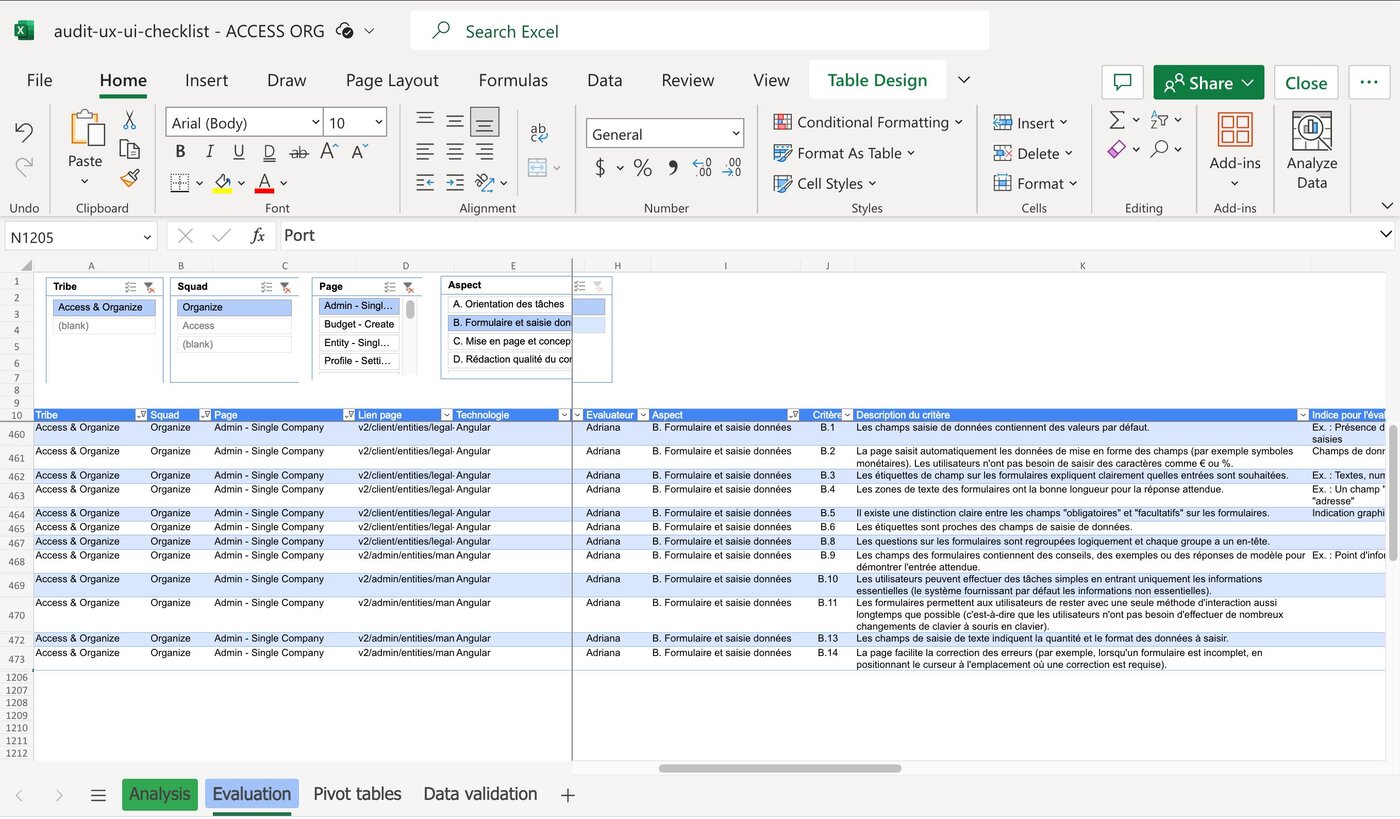
Task: Click the Decrease Indent icon
Action: point(425,183)
